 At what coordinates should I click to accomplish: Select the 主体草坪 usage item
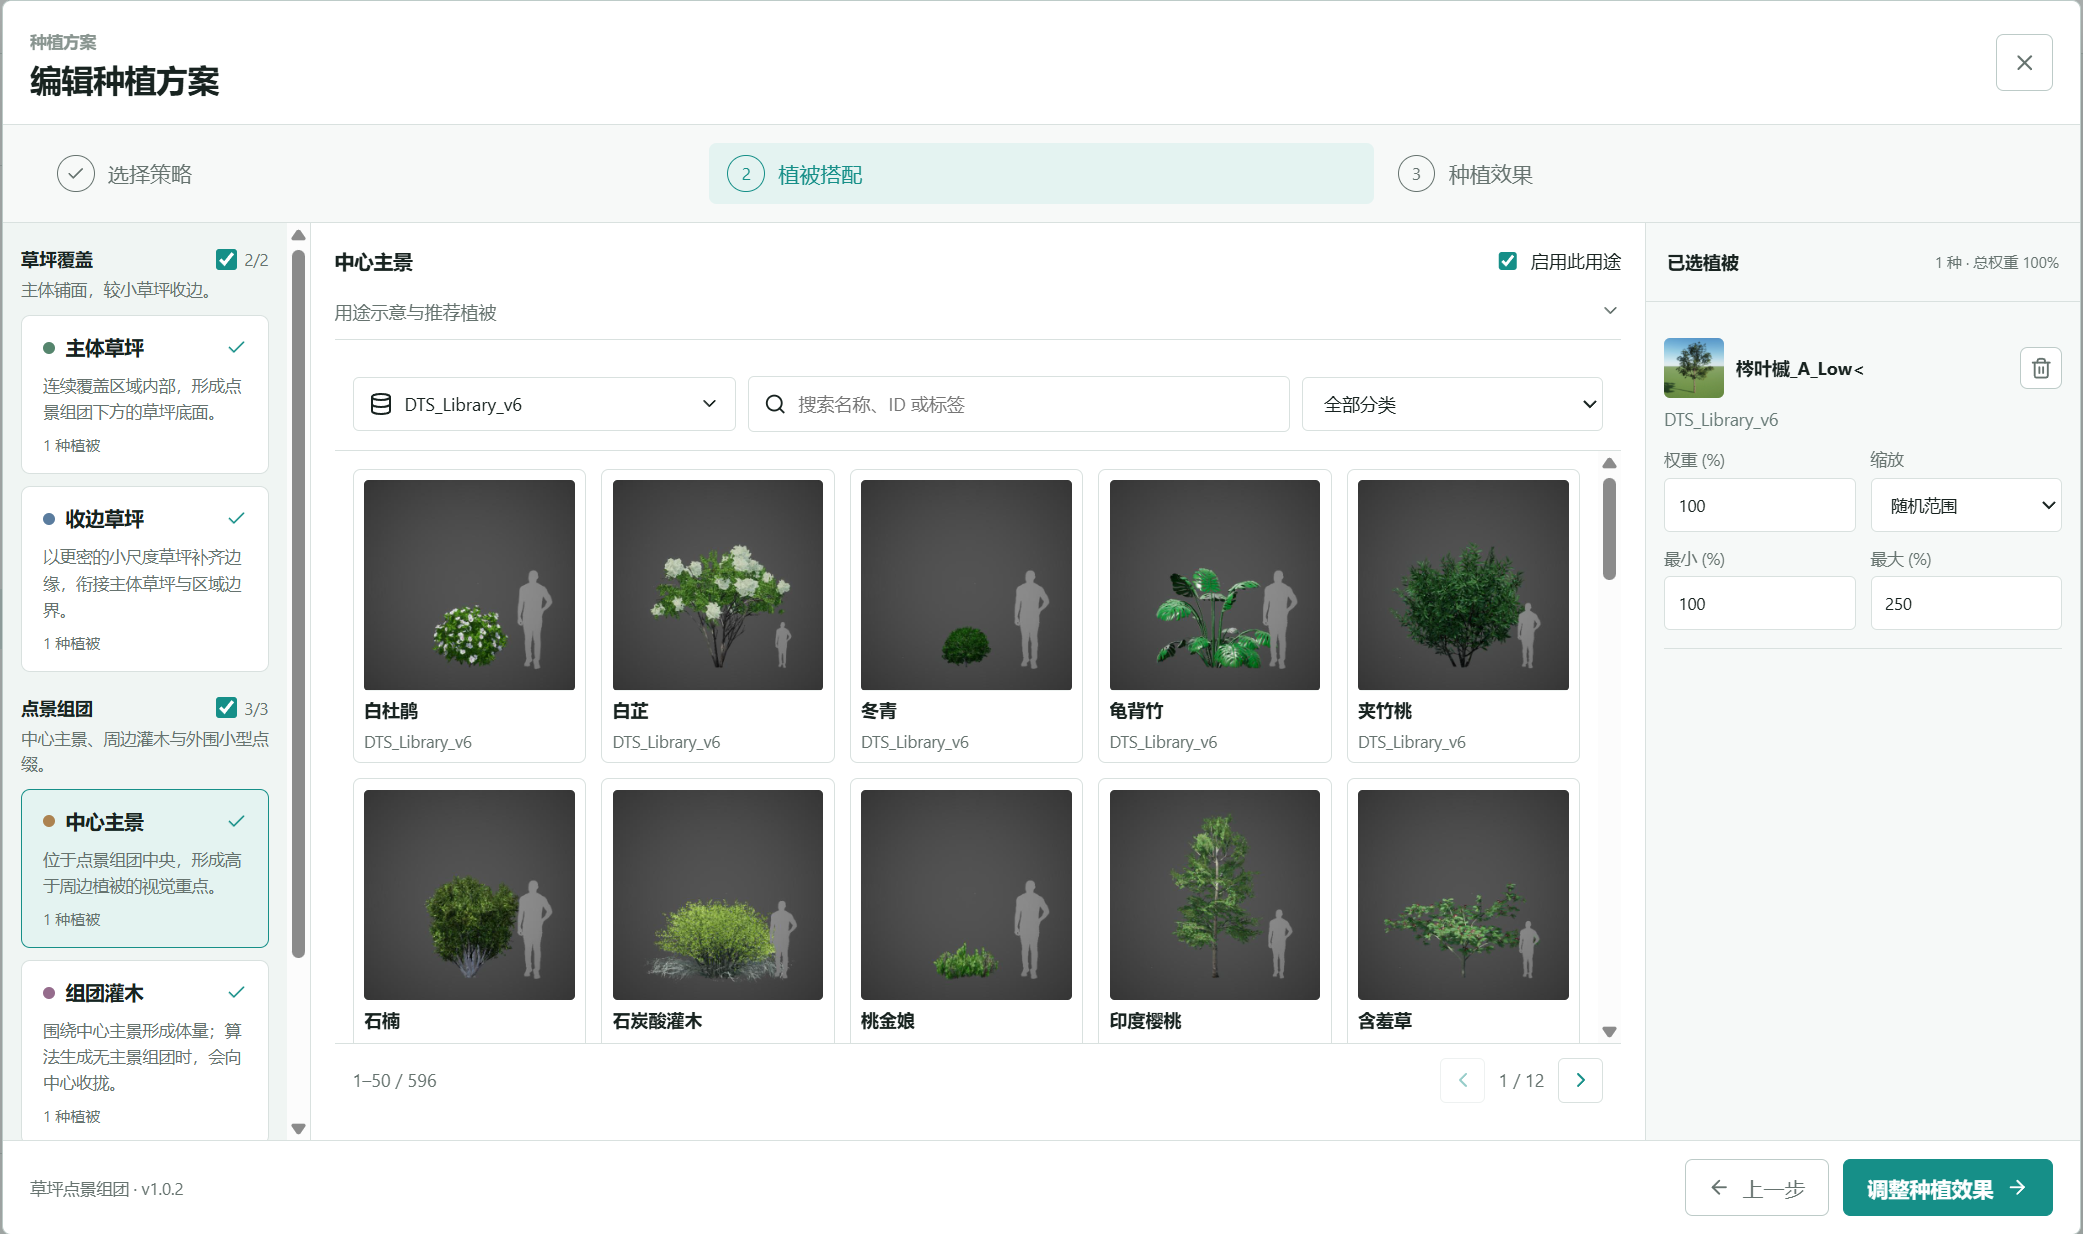point(145,394)
